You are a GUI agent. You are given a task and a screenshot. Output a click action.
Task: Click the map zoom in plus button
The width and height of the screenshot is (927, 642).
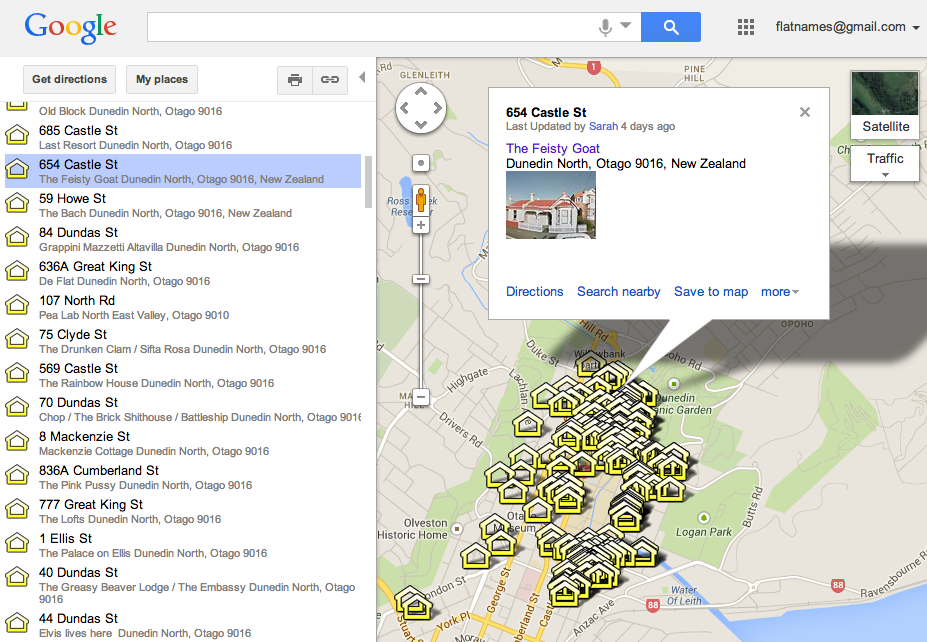[x=421, y=225]
